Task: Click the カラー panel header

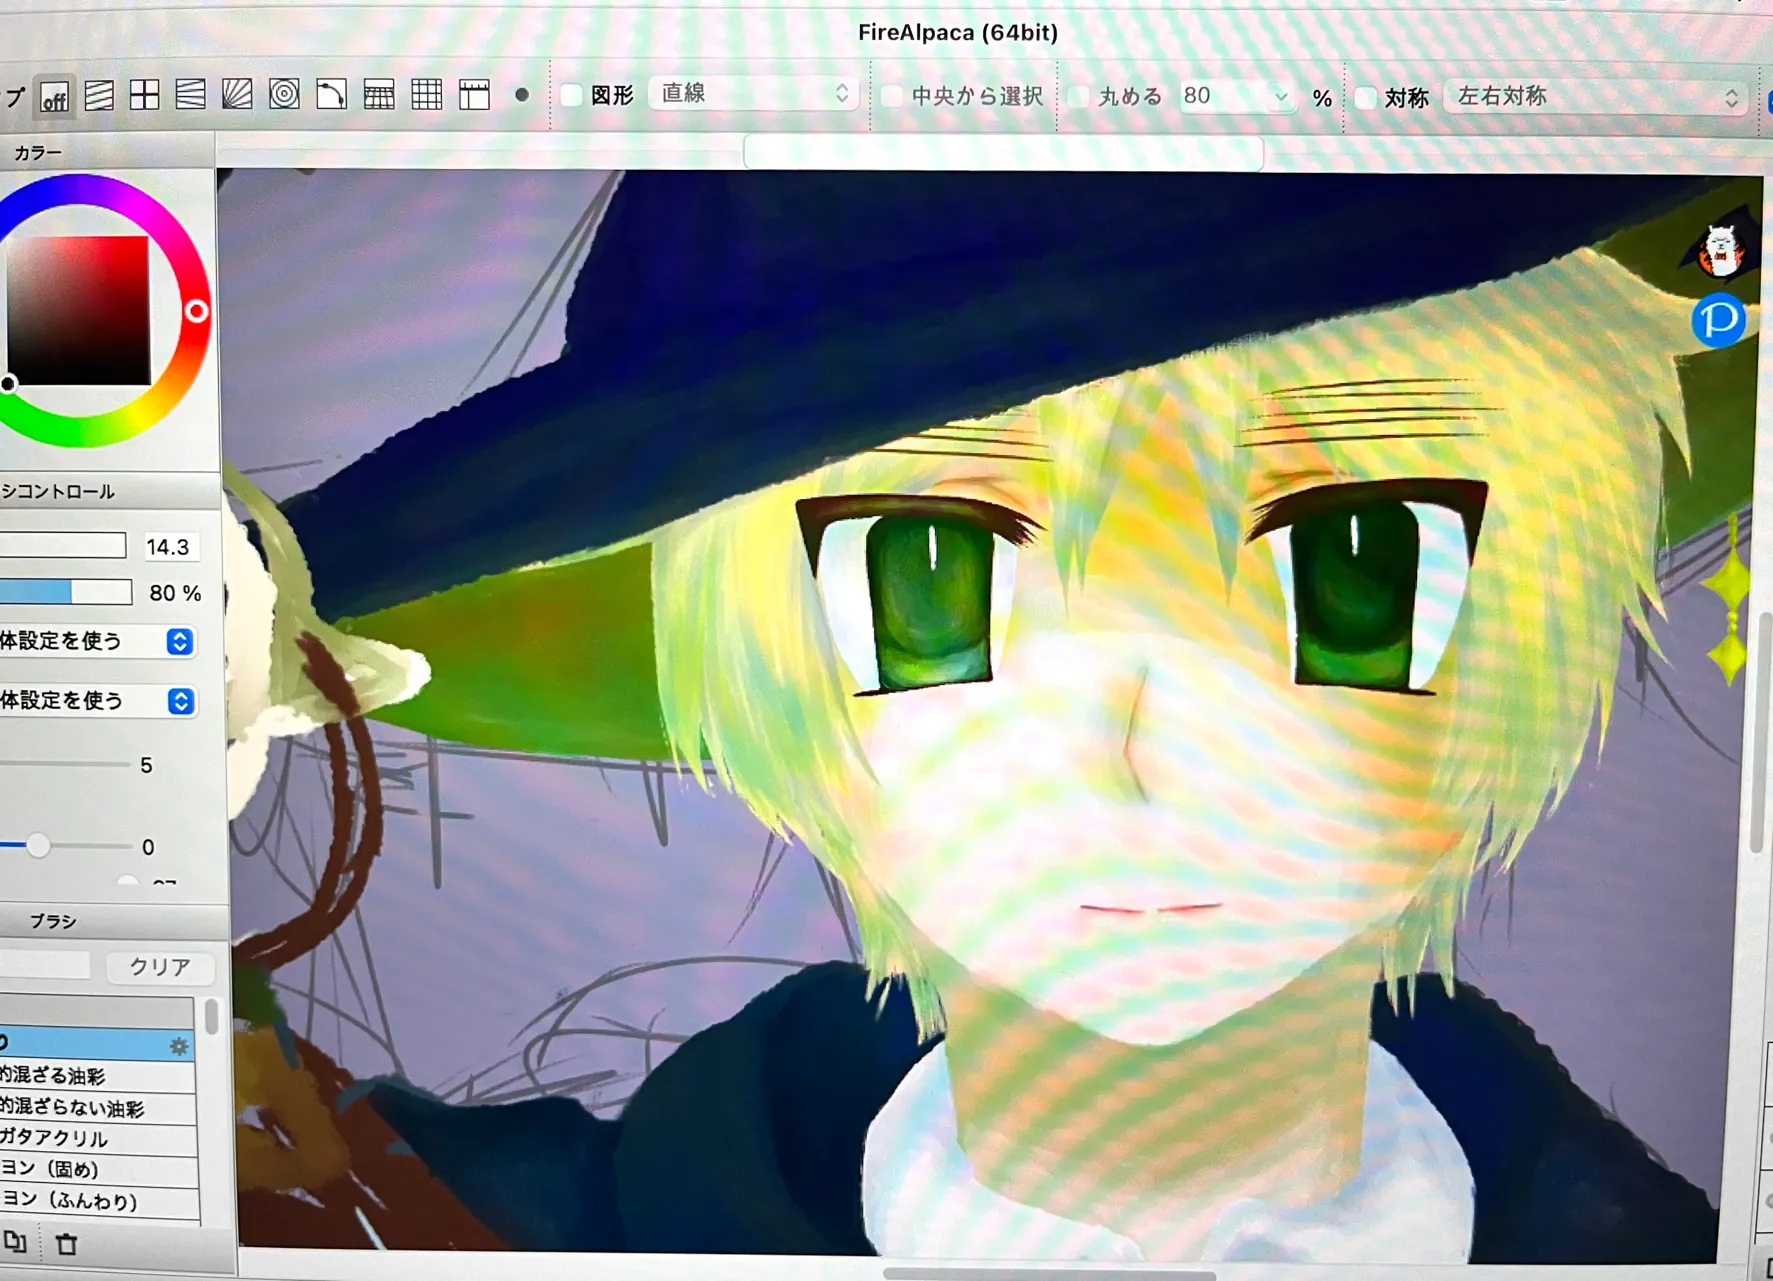Action: click(107, 152)
